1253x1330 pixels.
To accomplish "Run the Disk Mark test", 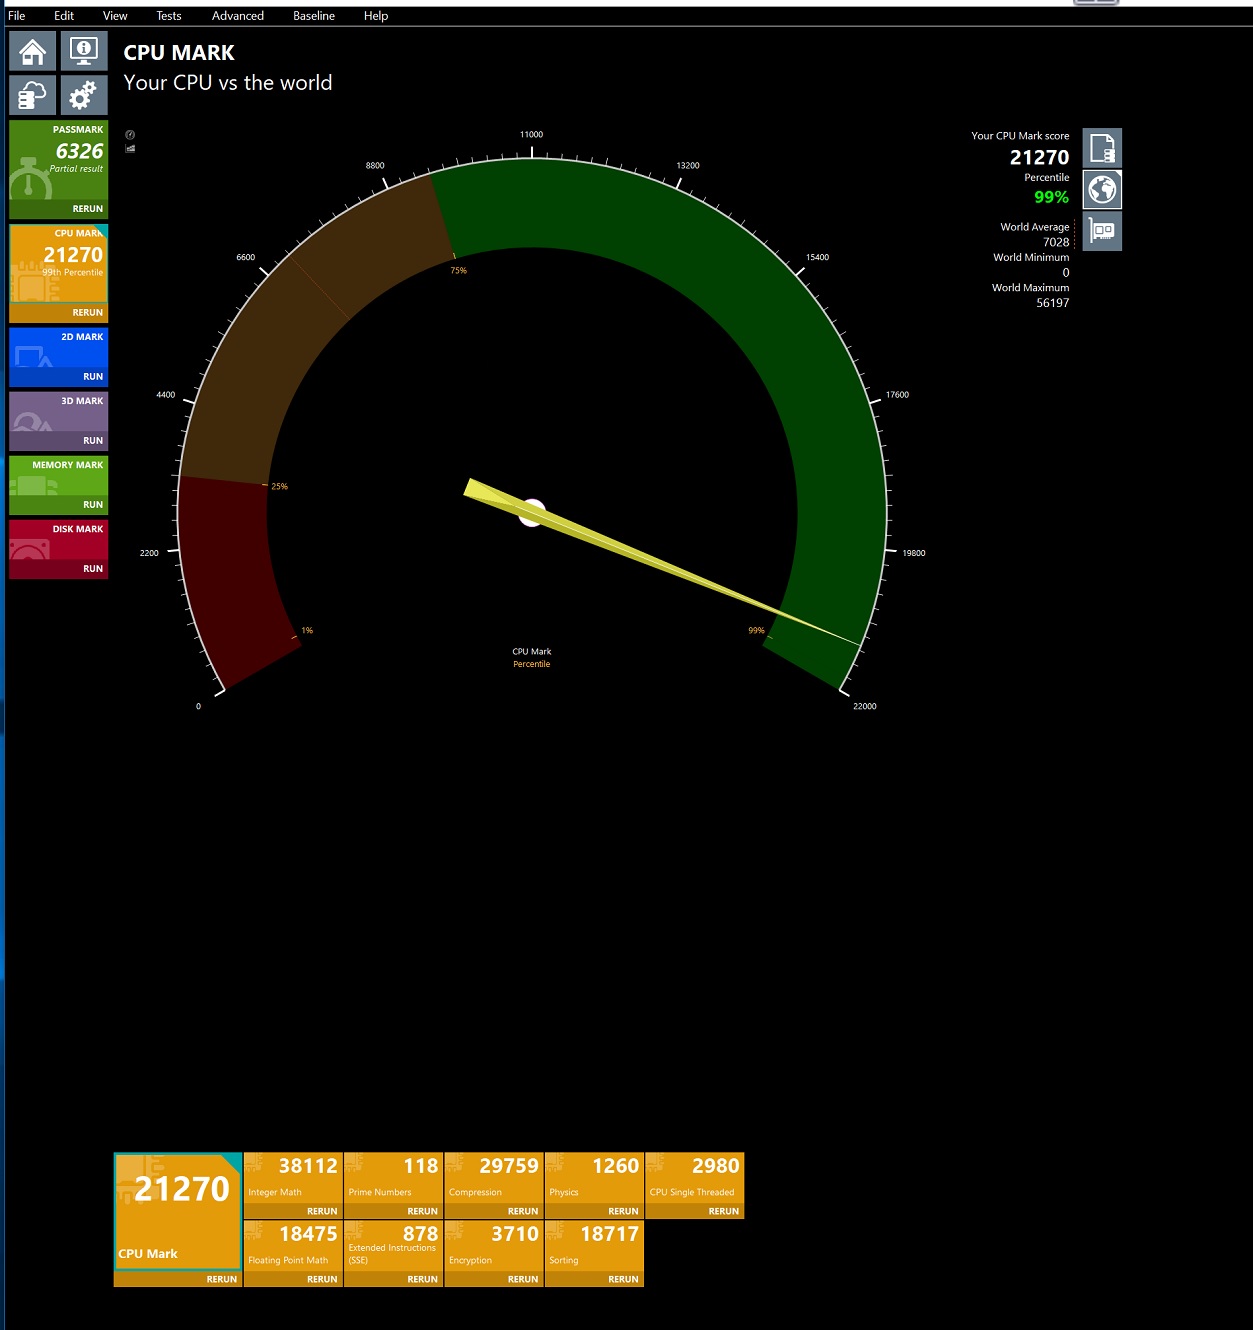I will [x=59, y=569].
